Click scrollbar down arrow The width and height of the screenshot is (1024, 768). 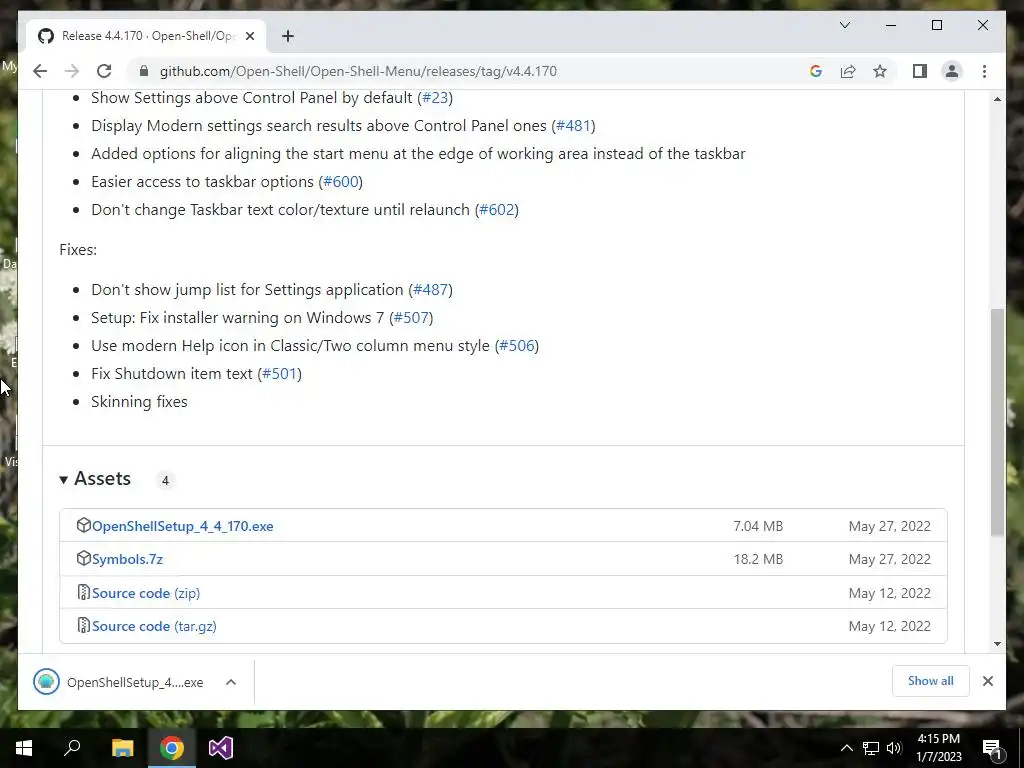point(997,644)
